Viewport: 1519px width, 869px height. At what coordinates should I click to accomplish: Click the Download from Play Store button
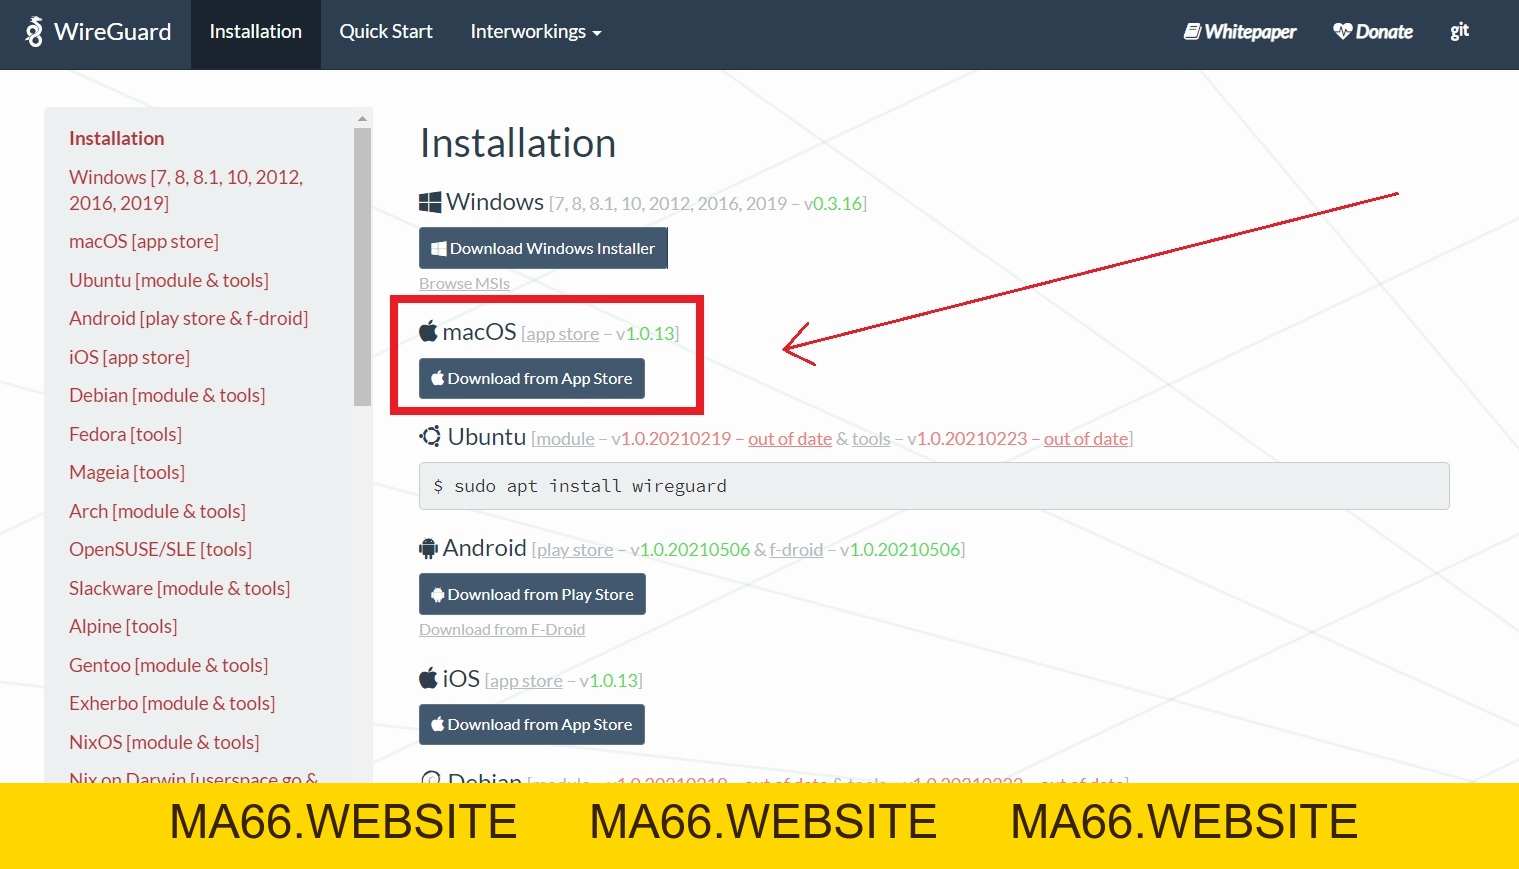[532, 594]
